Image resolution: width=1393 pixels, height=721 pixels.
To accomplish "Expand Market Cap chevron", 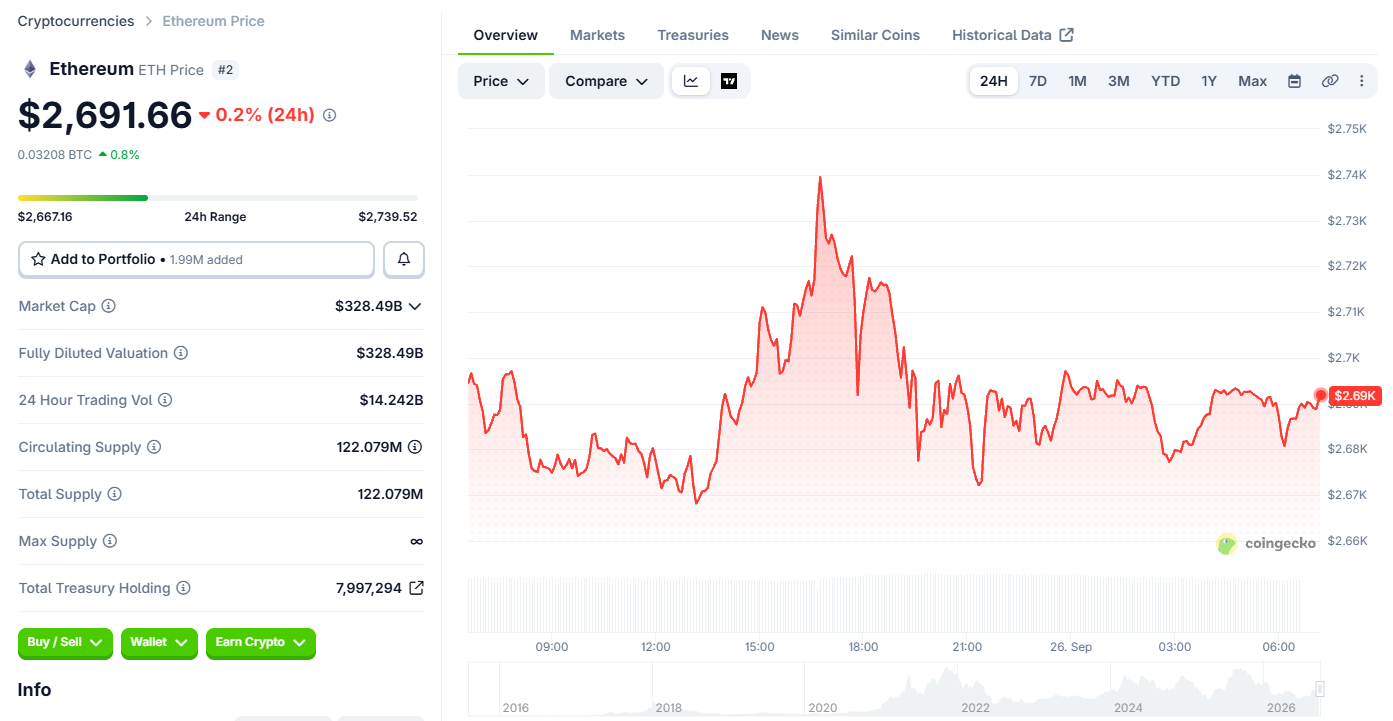I will click(x=415, y=306).
